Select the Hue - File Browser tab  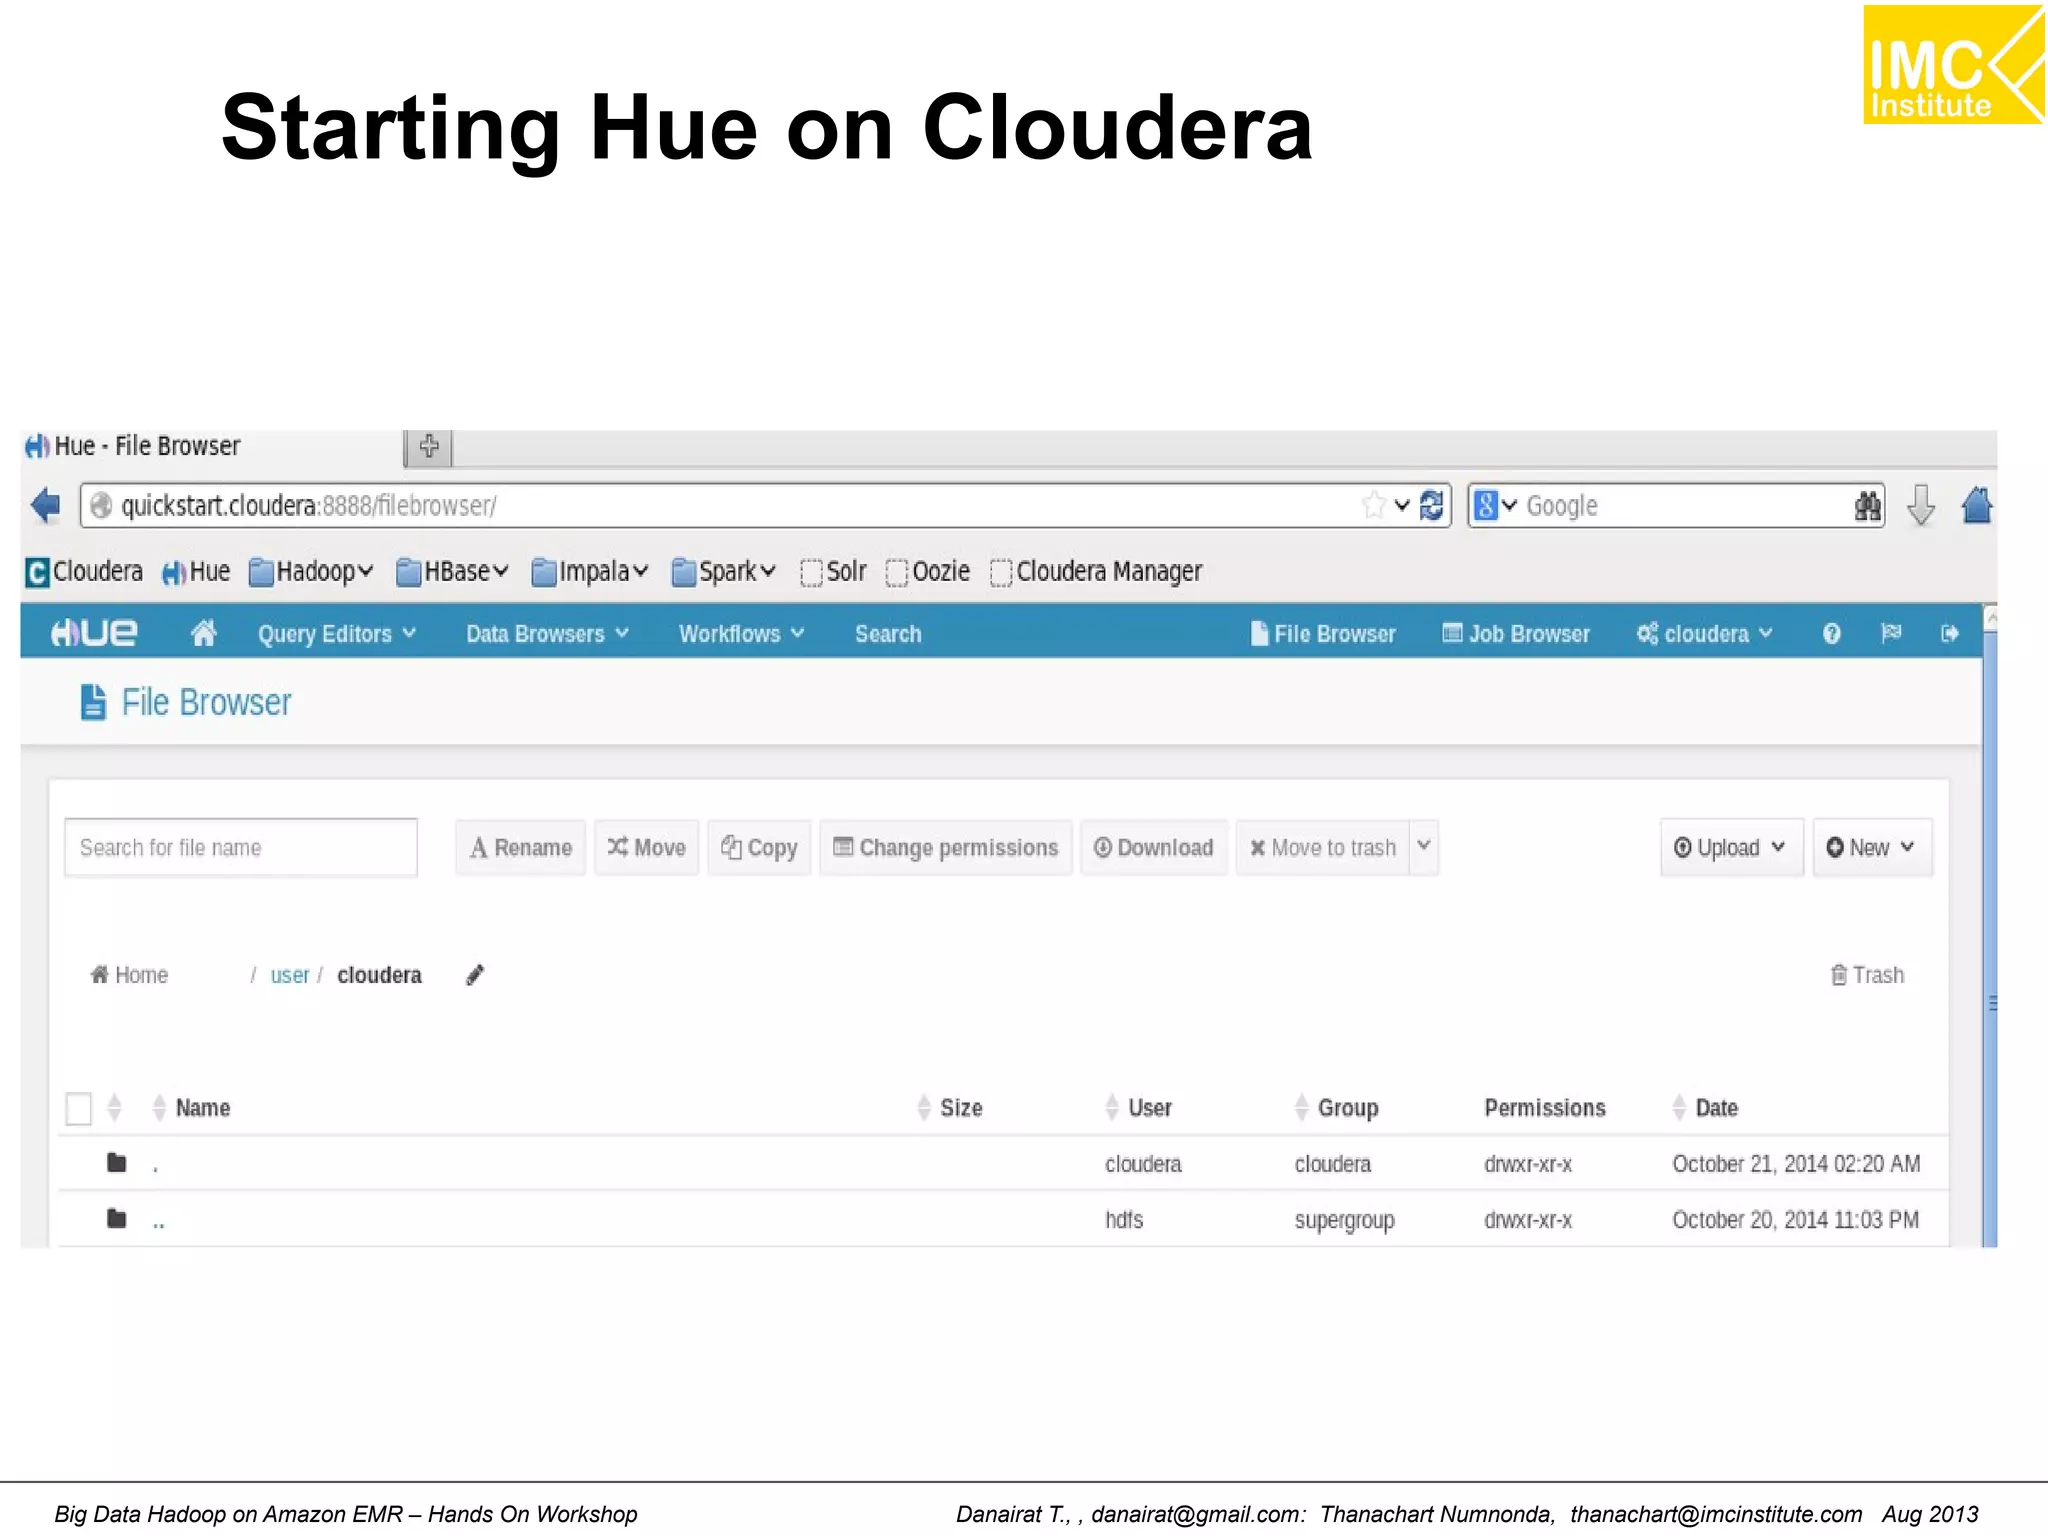pos(210,446)
